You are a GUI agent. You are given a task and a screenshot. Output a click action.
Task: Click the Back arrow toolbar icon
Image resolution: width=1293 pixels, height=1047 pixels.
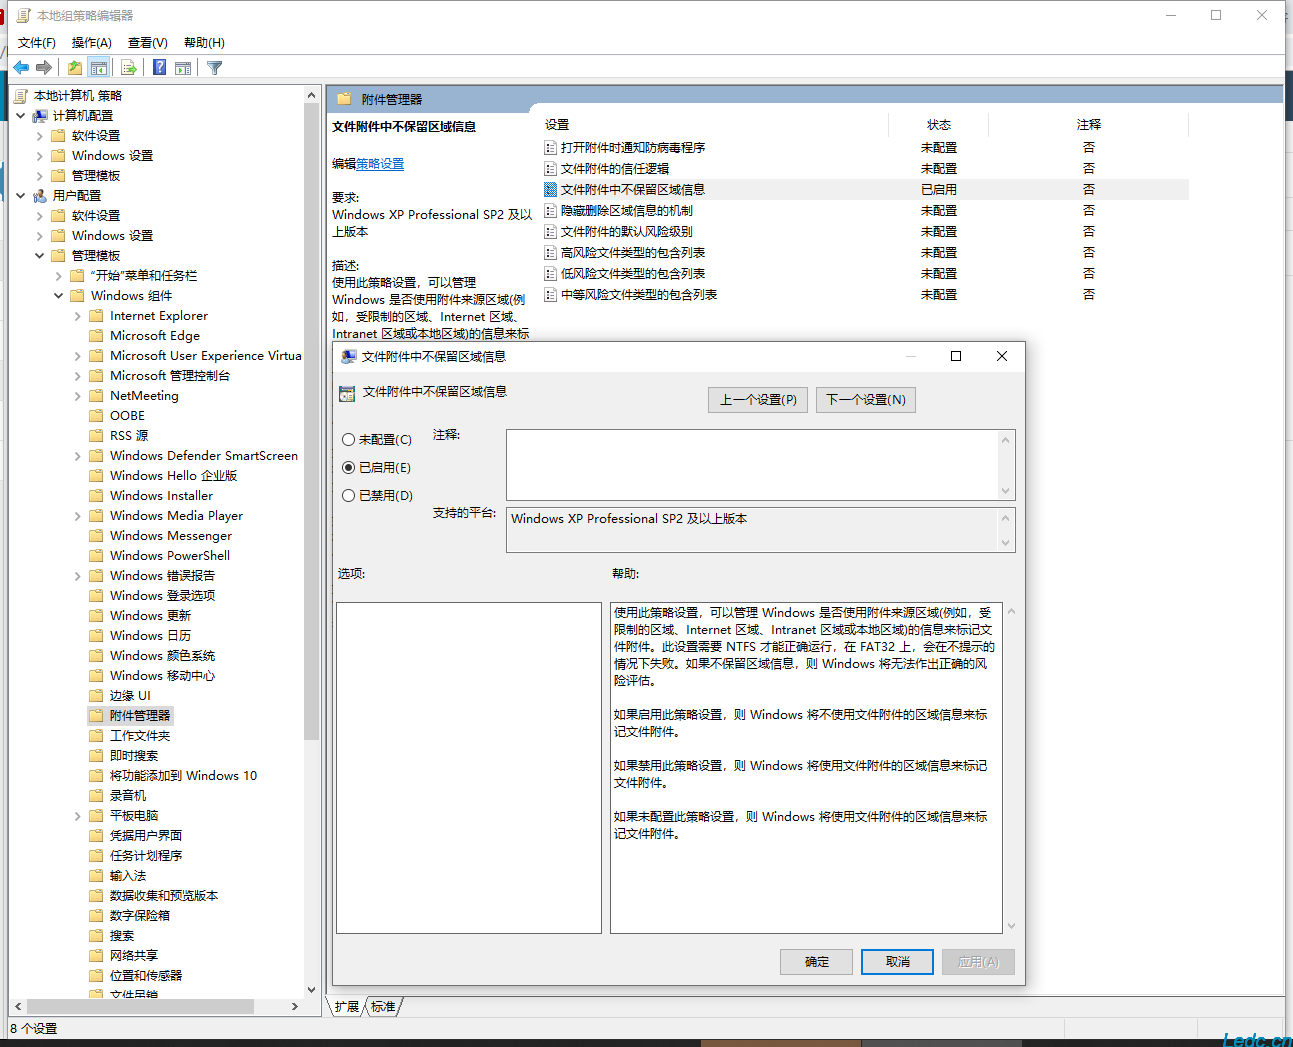21,68
